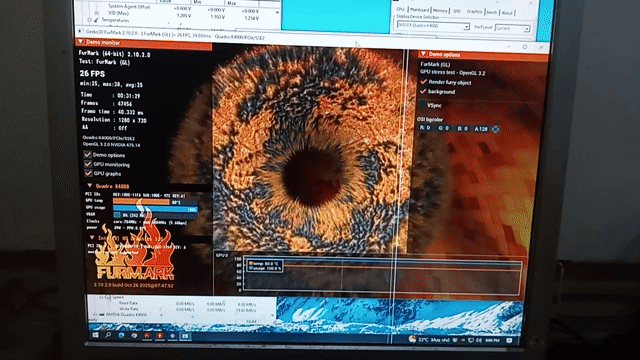The image size is (640, 360).
Task: Open the network tray icon
Action: coord(471,340)
